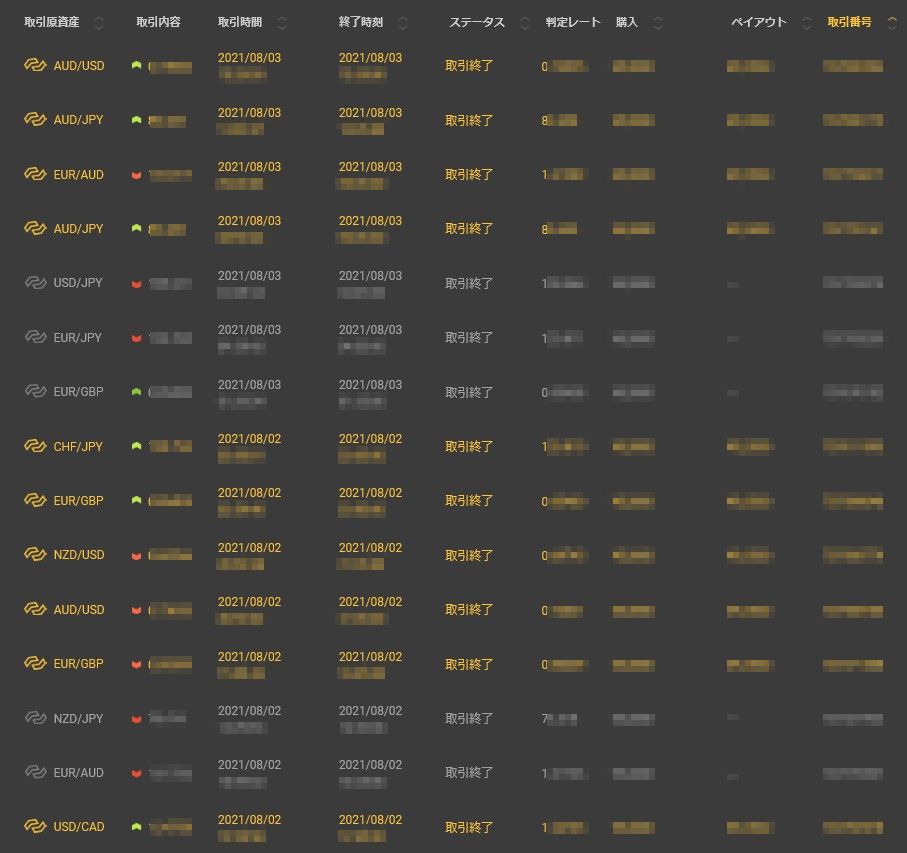Image resolution: width=907 pixels, height=853 pixels.
Task: Click the green up arrow in CHF/JPY row
Action: pyautogui.click(x=136, y=447)
